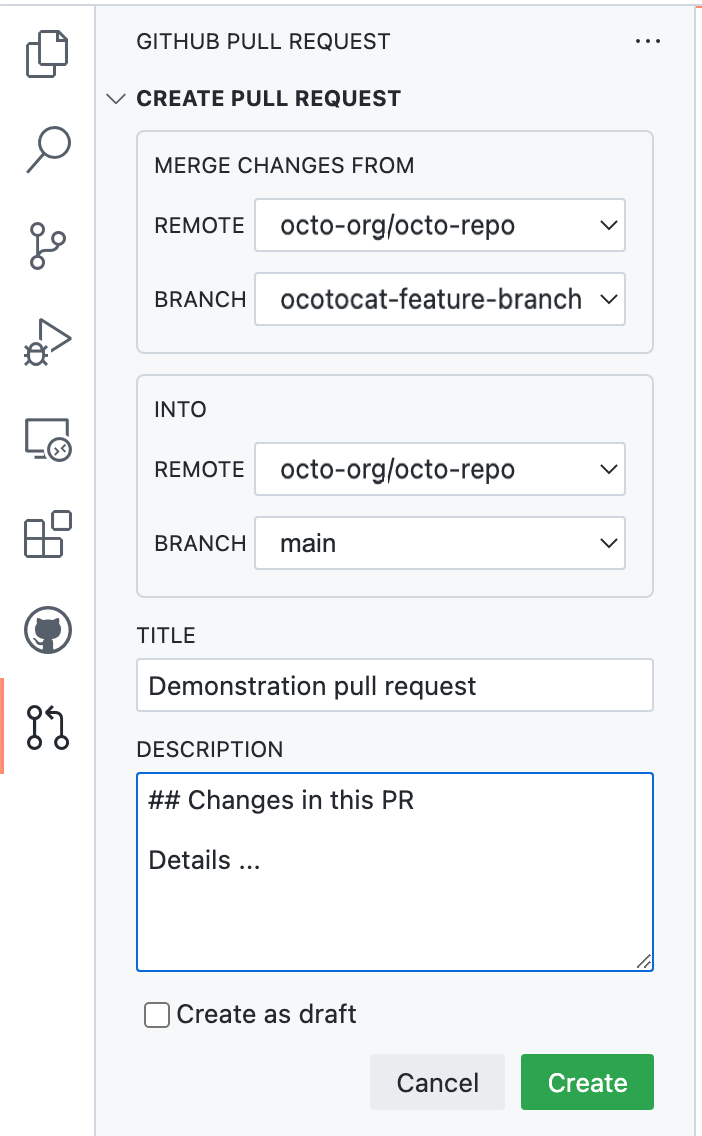Collapse the Create Pull Request section chevron
Screen dimensions: 702x1136
[117, 98]
